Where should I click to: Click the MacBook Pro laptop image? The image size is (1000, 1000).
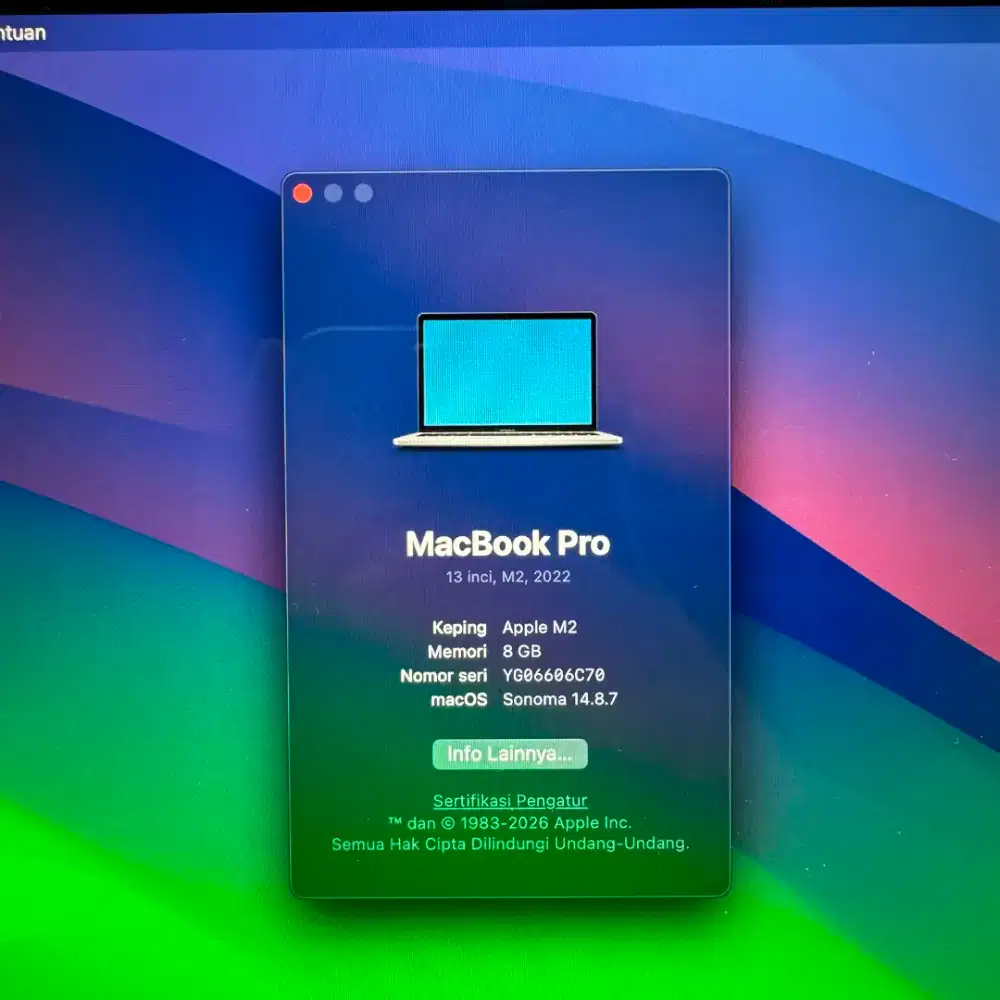coord(508,380)
